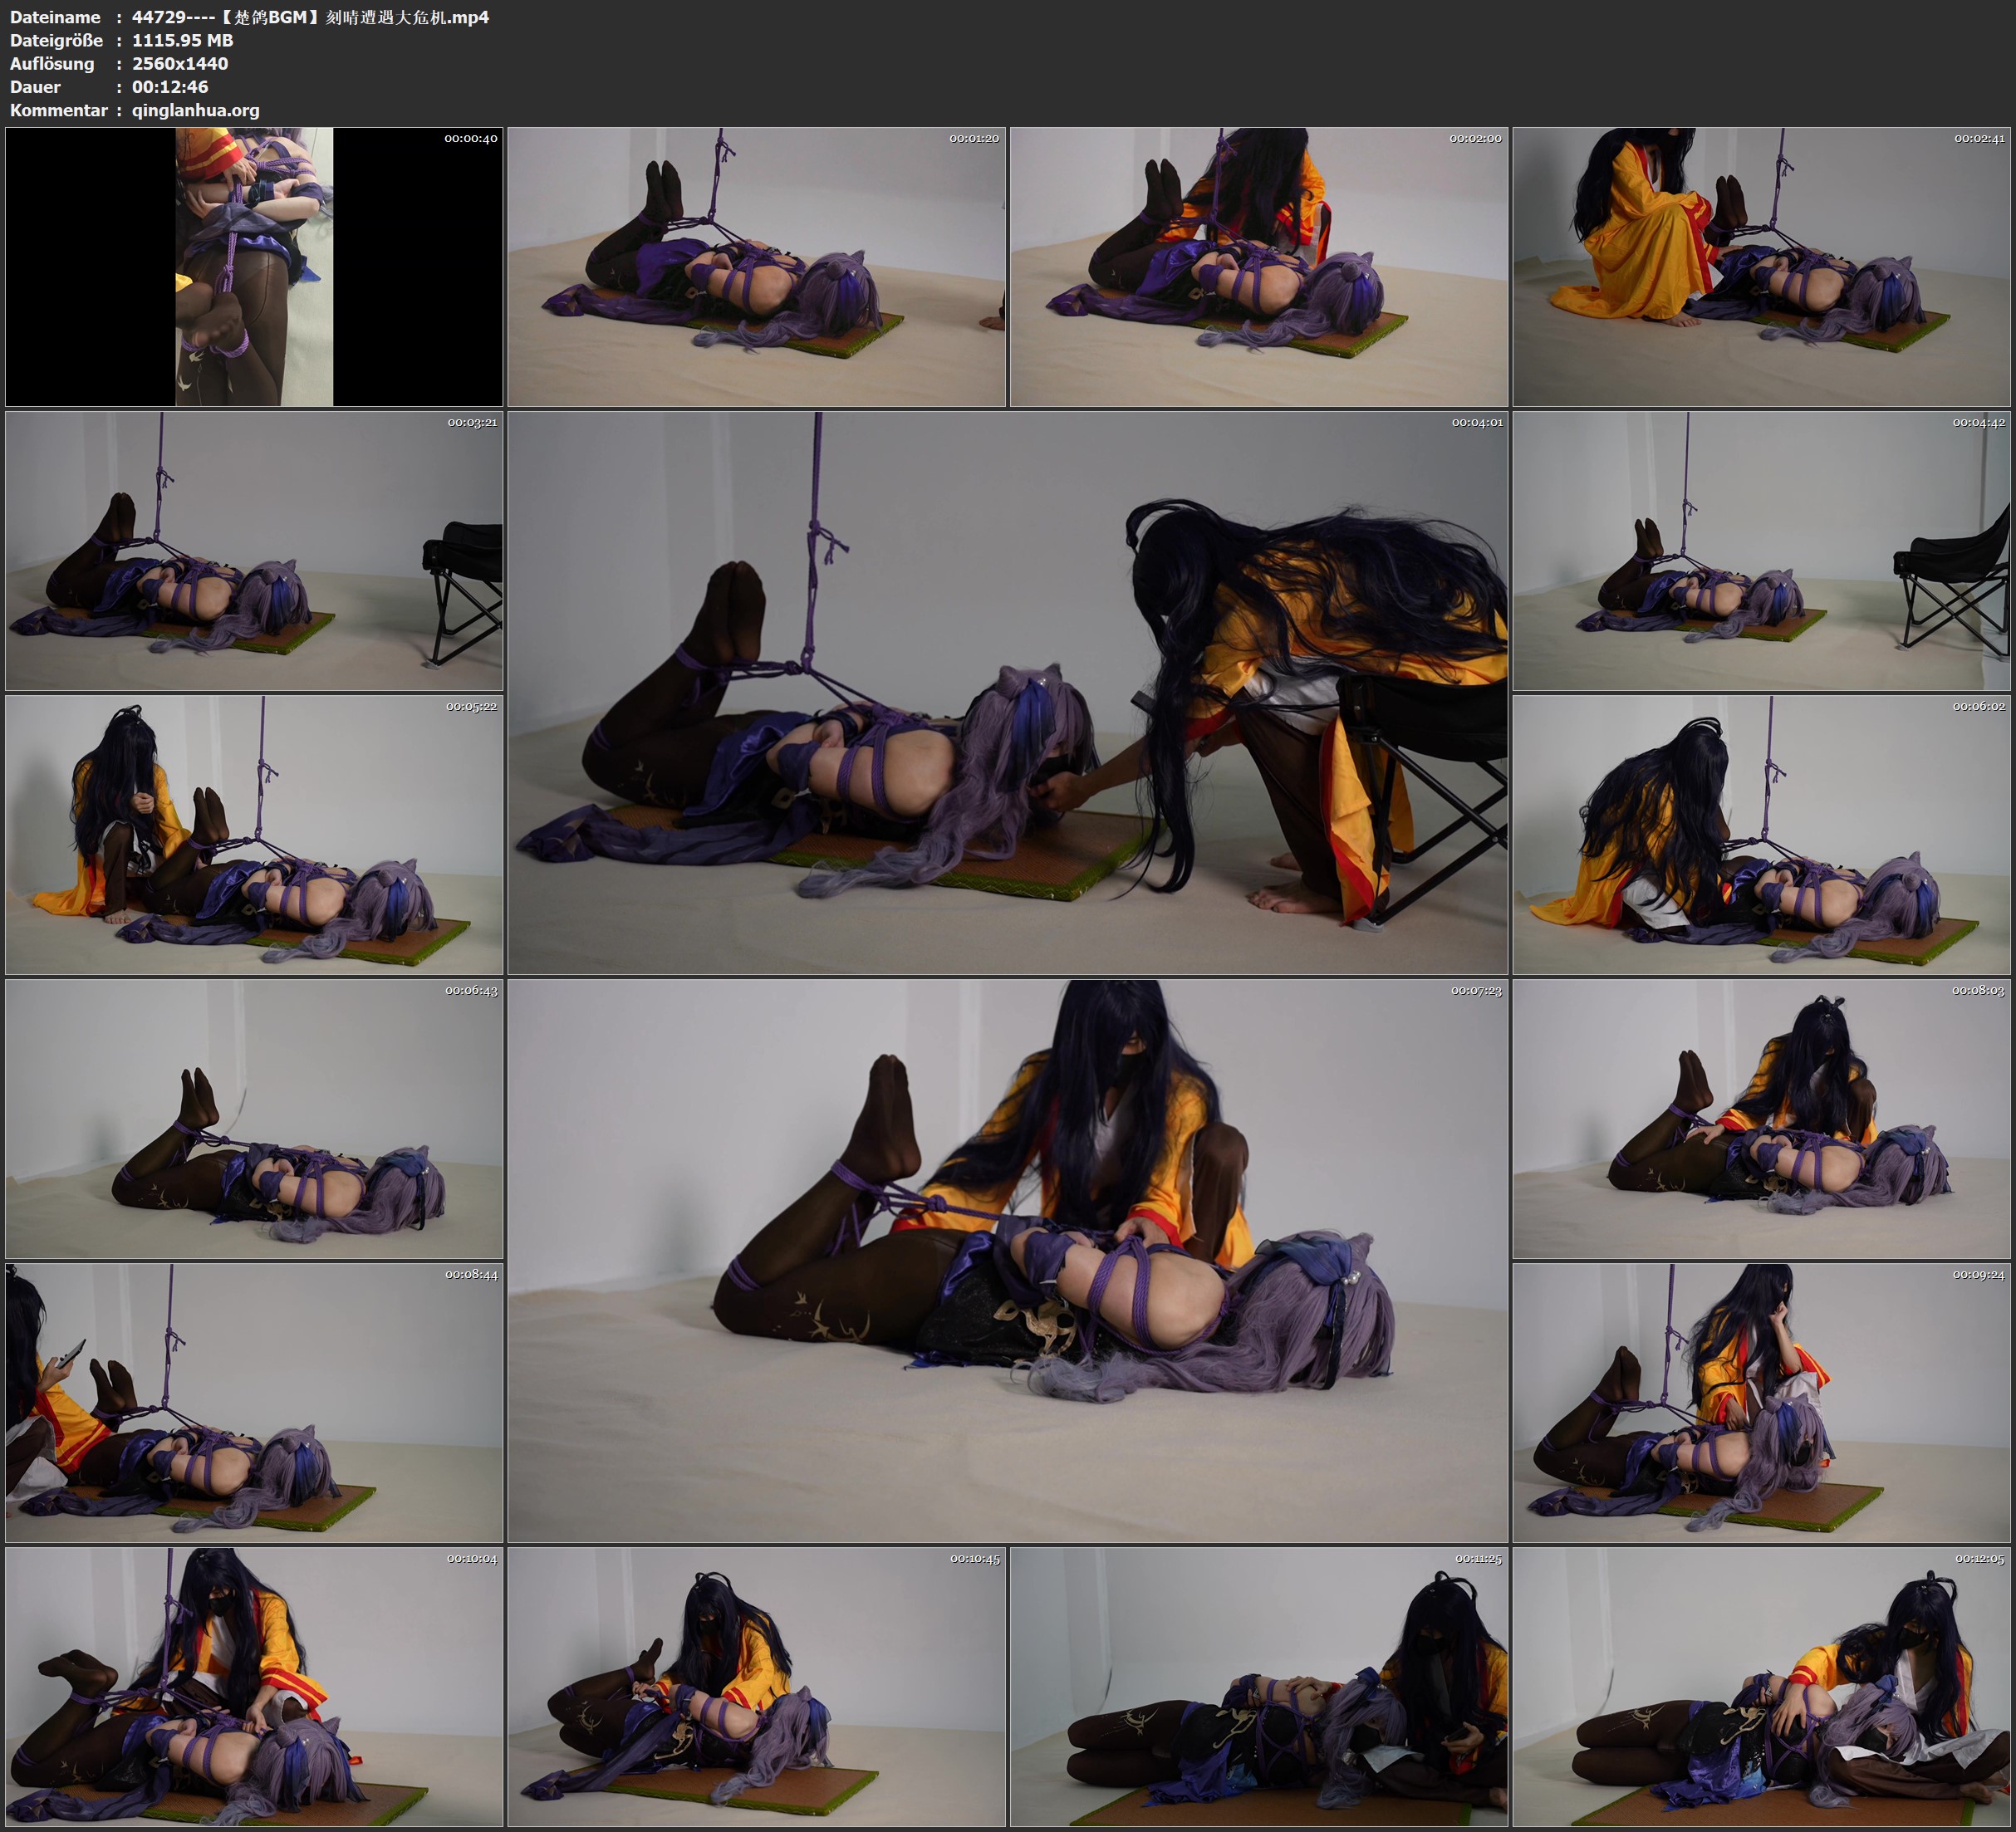This screenshot has width=2016, height=1832.
Task: Click the qinglanhua.org comment text
Action: (195, 110)
